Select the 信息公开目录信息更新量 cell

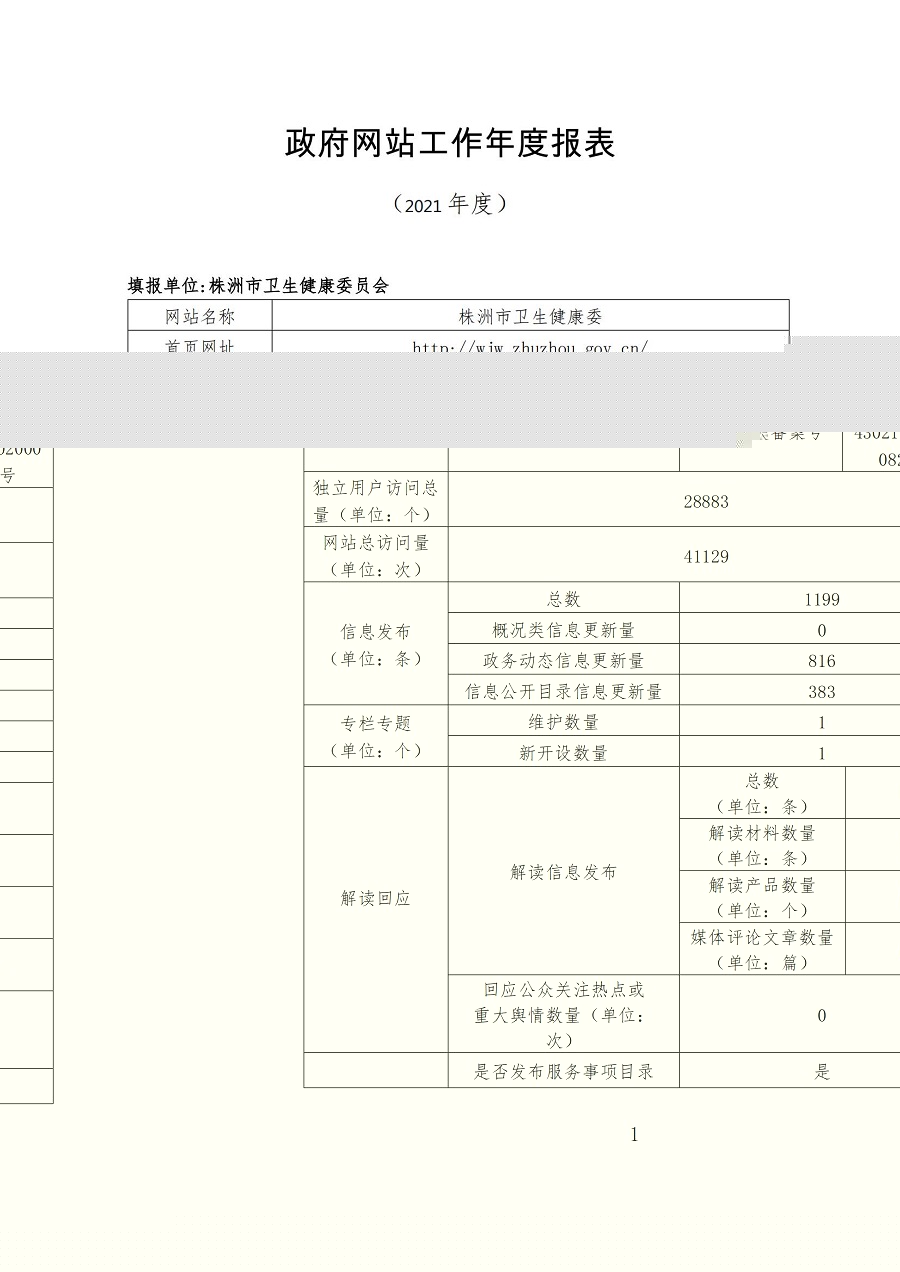564,691
